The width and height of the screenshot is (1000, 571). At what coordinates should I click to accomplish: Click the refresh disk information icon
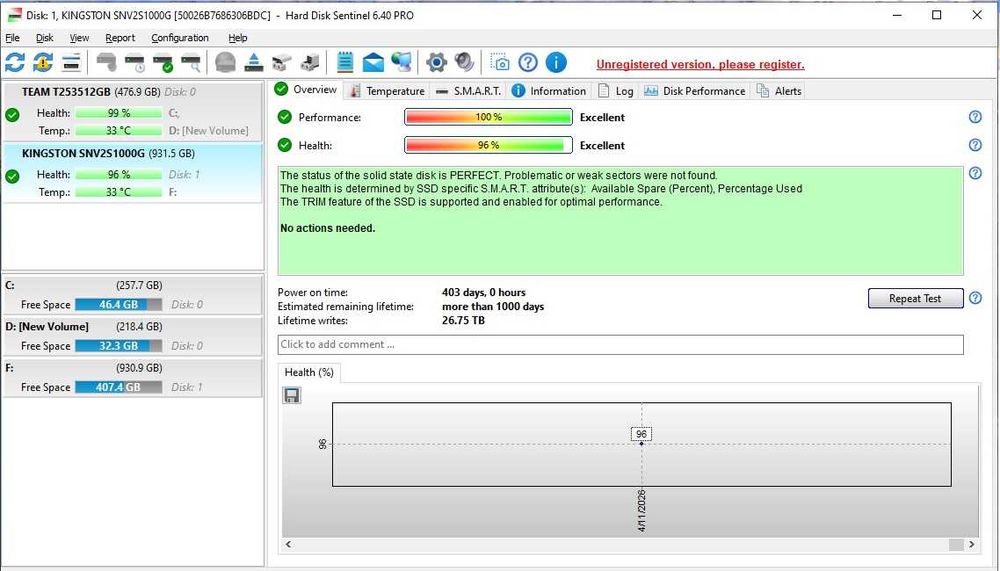pyautogui.click(x=15, y=63)
